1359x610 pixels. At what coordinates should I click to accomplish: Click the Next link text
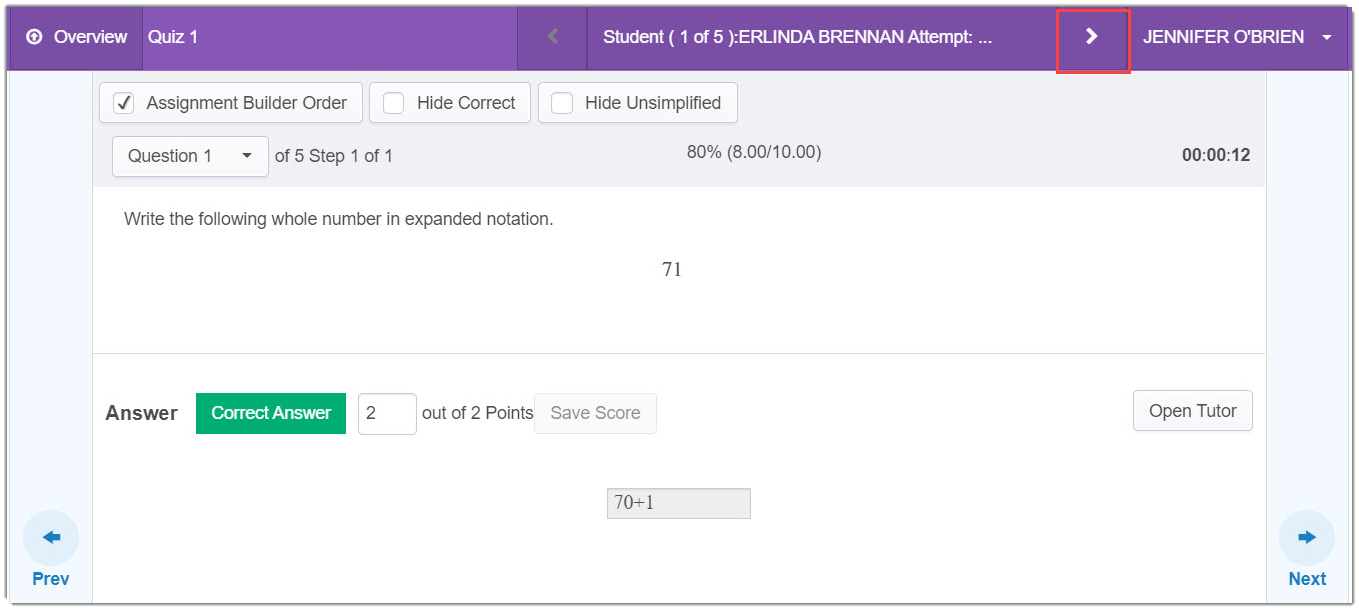[1306, 579]
